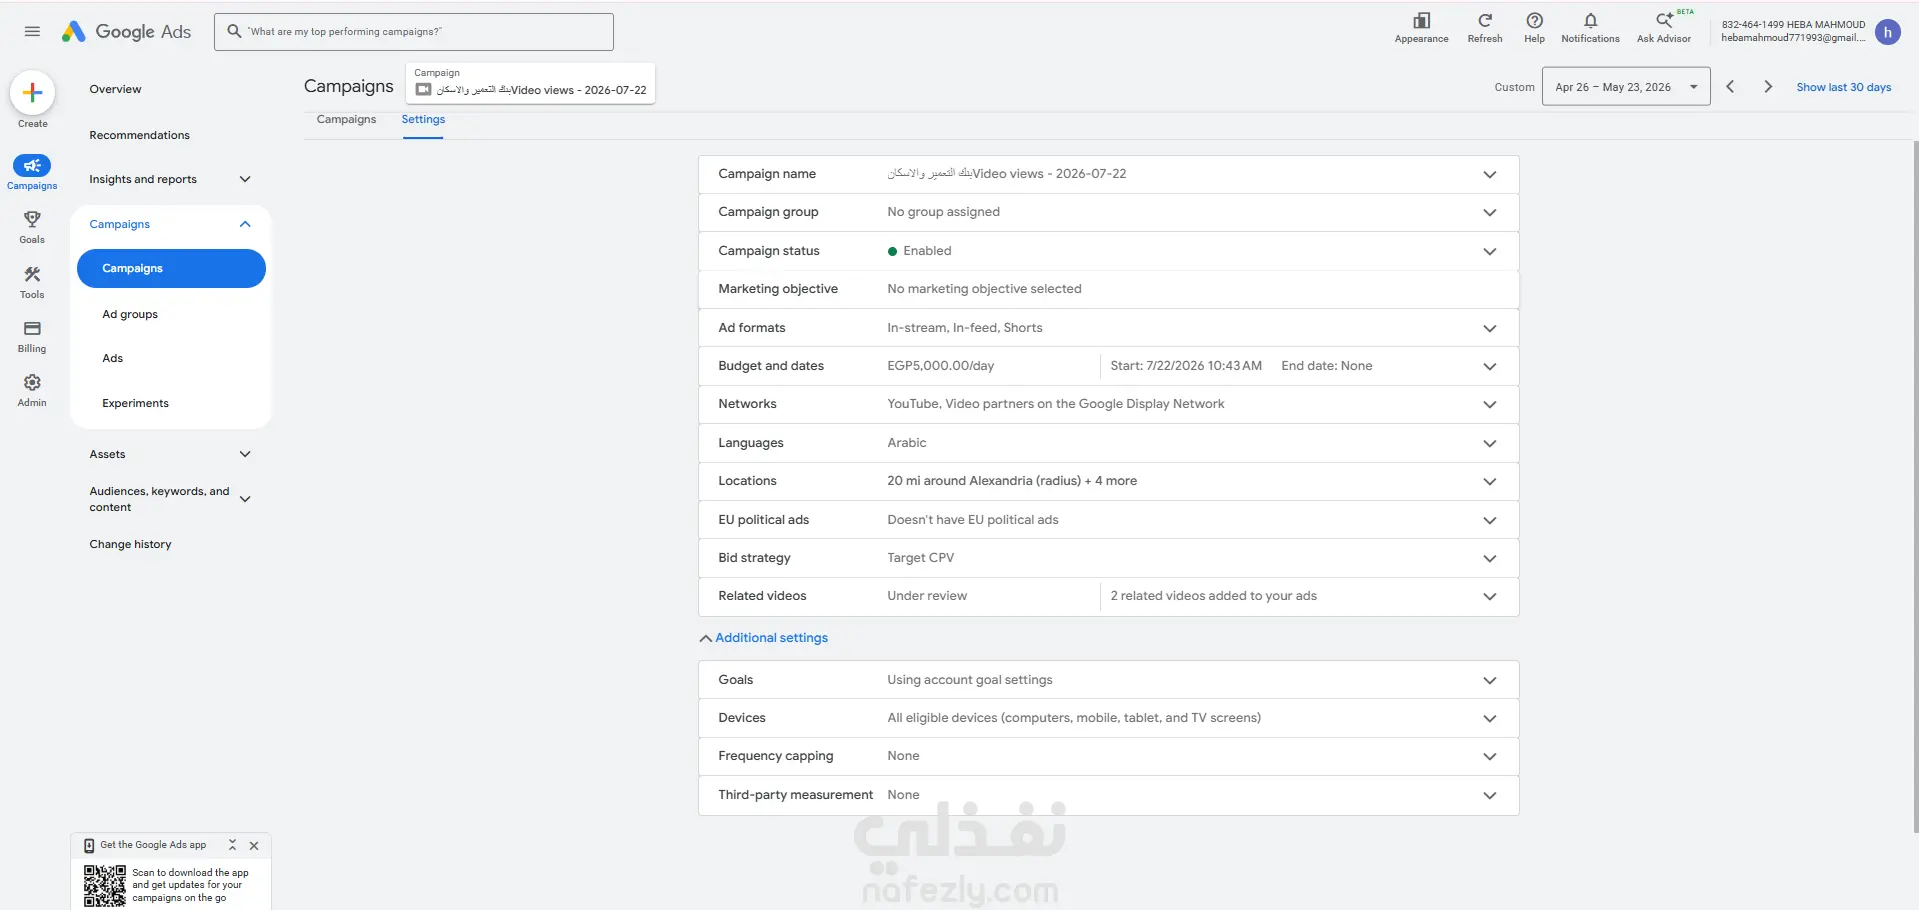Open the account profile avatar

click(x=1887, y=32)
